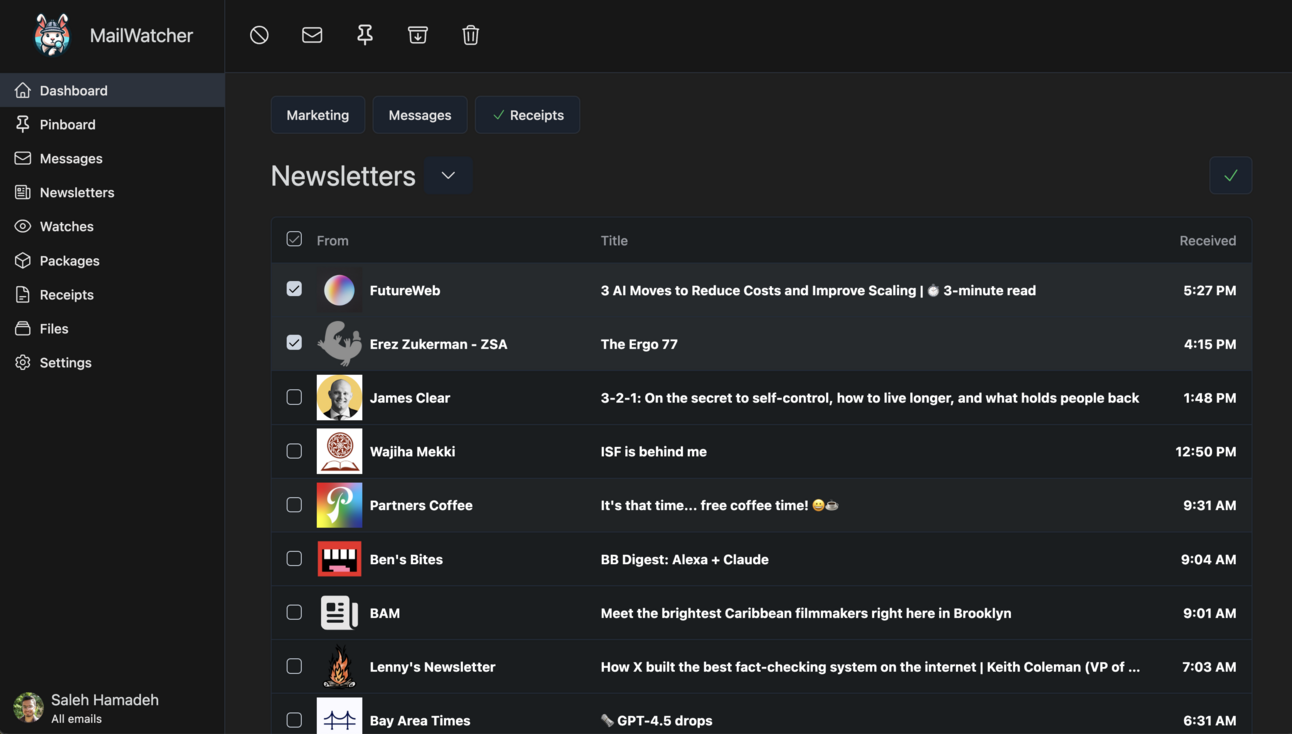Expand the Newsletters category dropdown chevron

(x=448, y=175)
